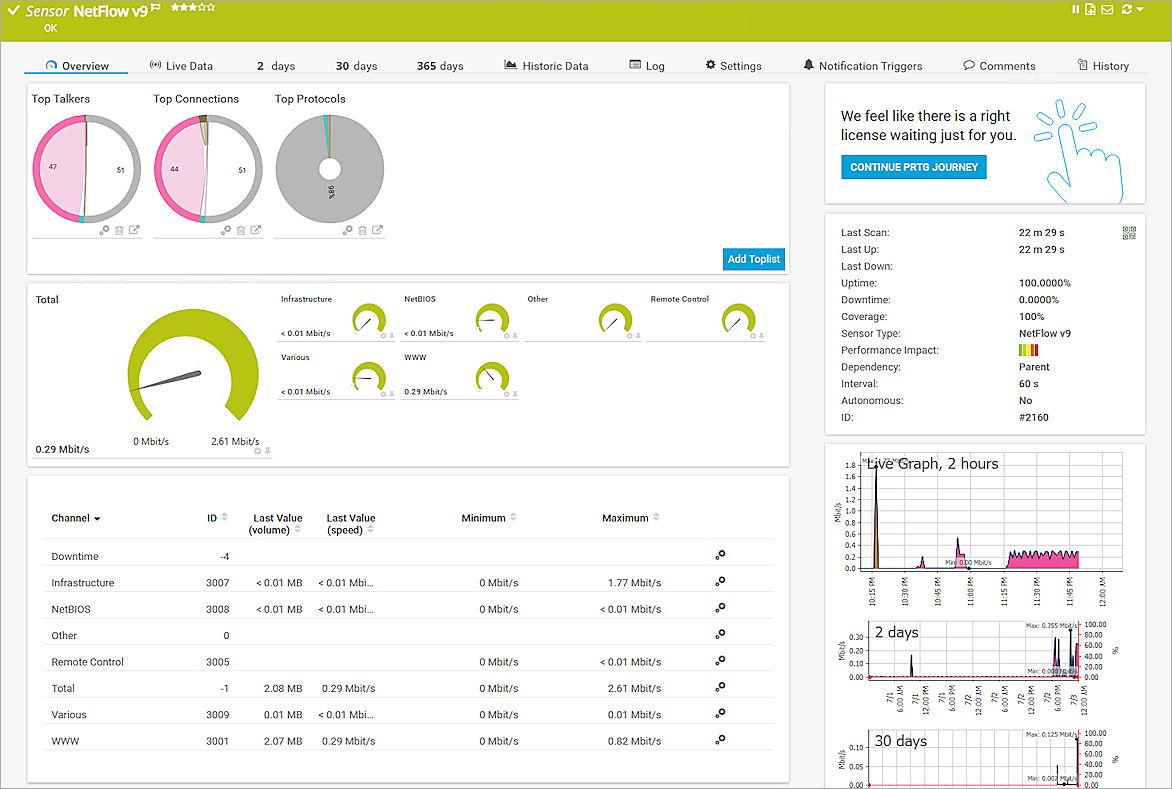Image resolution: width=1172 pixels, height=789 pixels.
Task: Pause the NetFlow v9 sensor
Action: [1076, 10]
